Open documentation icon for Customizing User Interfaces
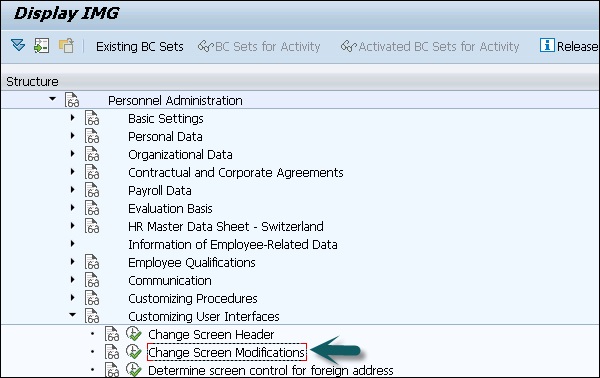 [92, 316]
